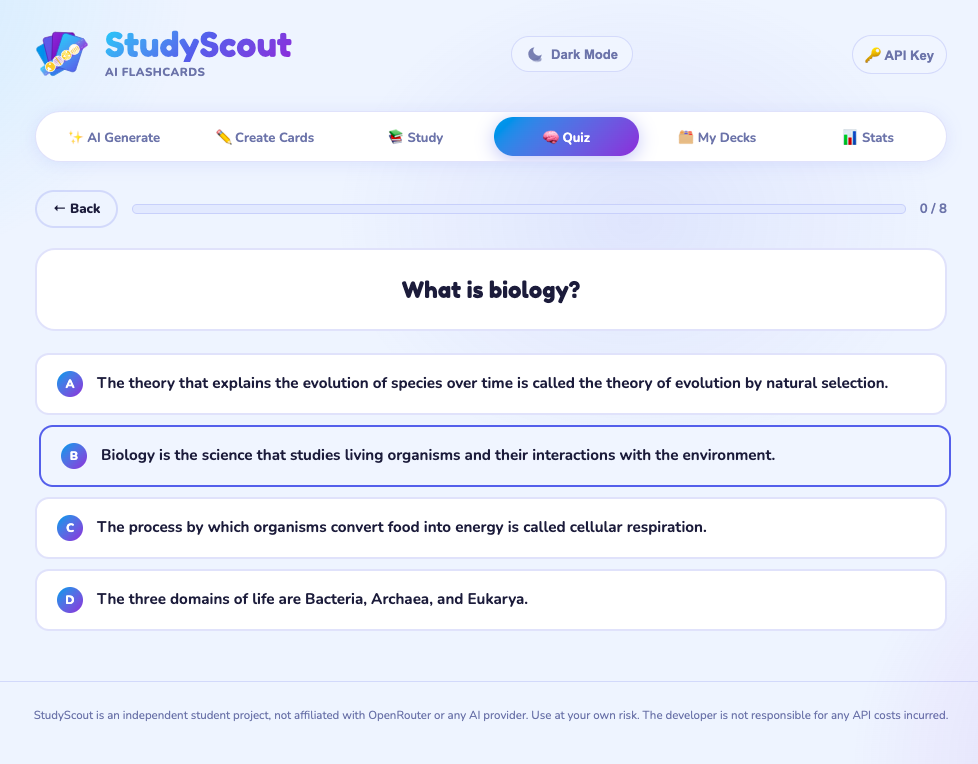978x764 pixels.
Task: Click the question card reading What is biology
Action: (x=490, y=289)
